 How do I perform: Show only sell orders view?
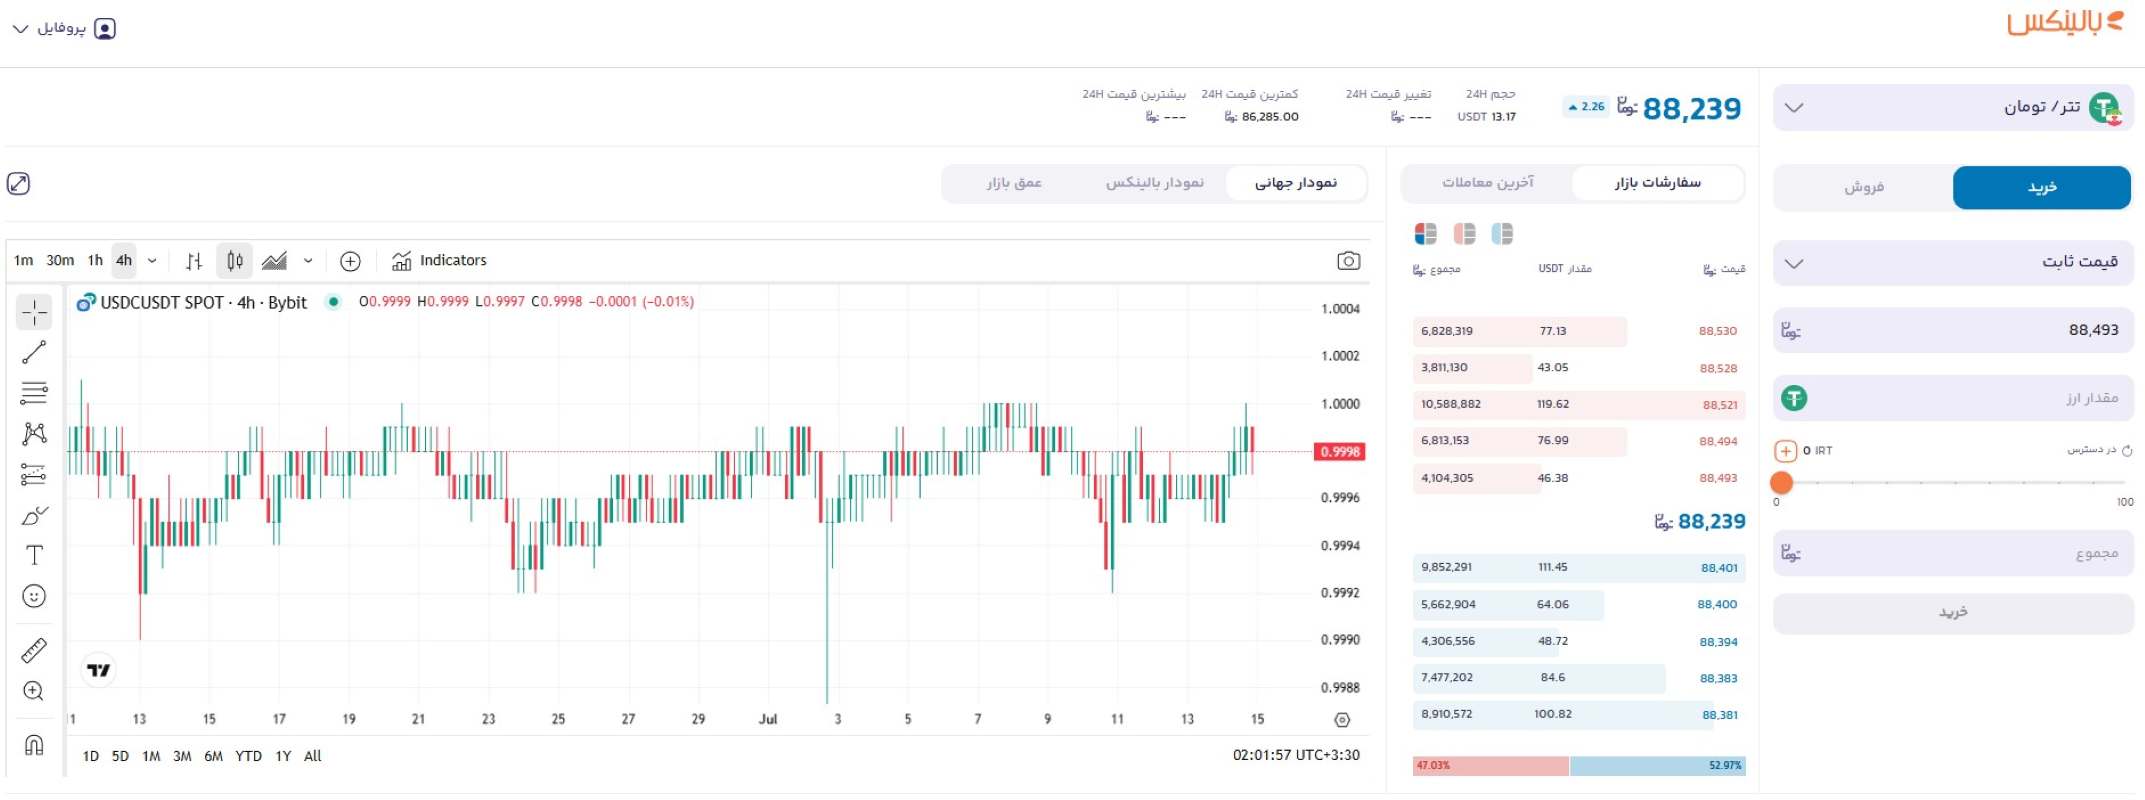1464,234
